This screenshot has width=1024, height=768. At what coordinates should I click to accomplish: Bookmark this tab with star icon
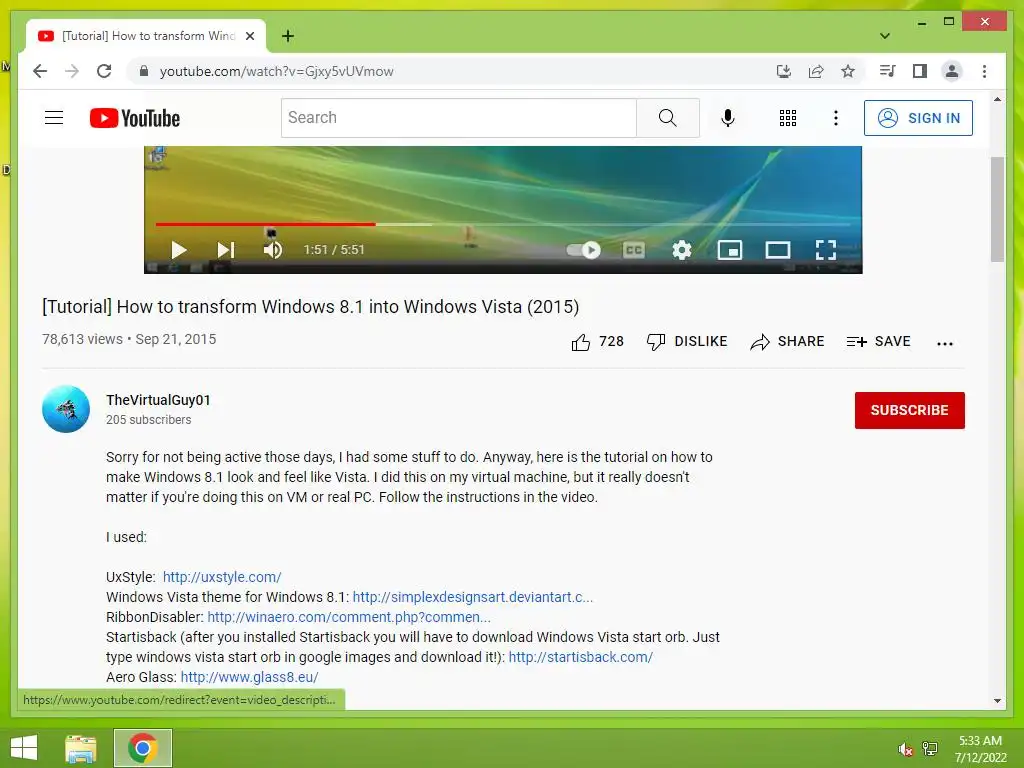(x=848, y=71)
